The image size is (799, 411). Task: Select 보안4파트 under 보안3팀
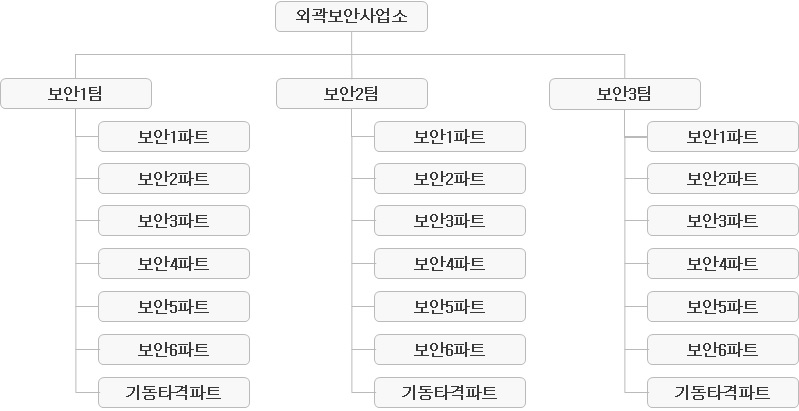point(723,264)
